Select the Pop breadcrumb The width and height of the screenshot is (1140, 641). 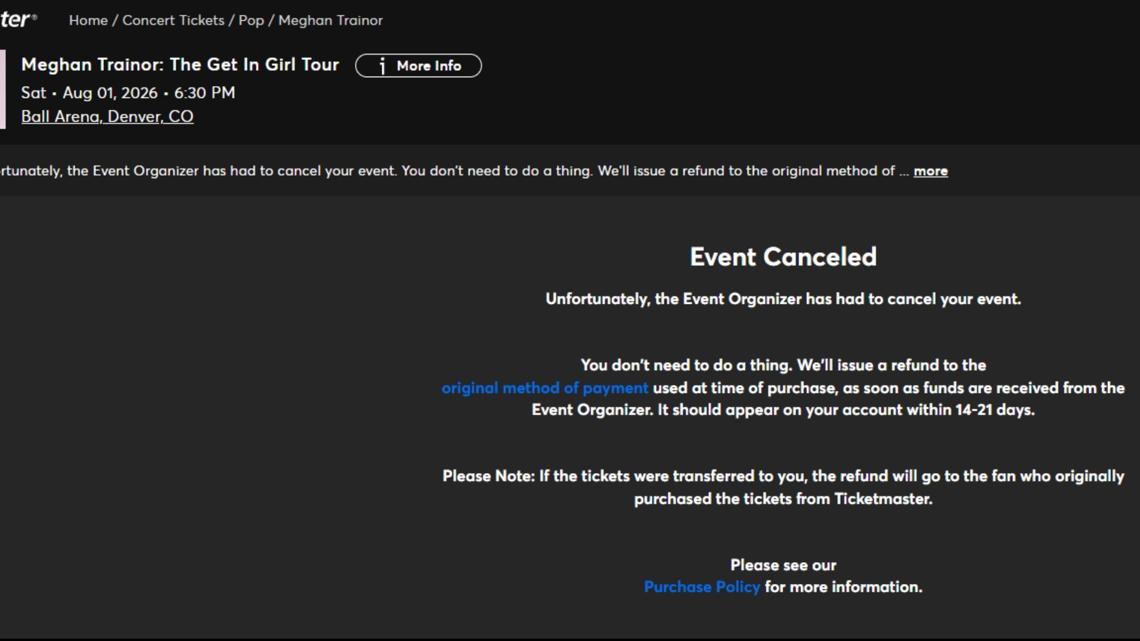click(x=251, y=20)
